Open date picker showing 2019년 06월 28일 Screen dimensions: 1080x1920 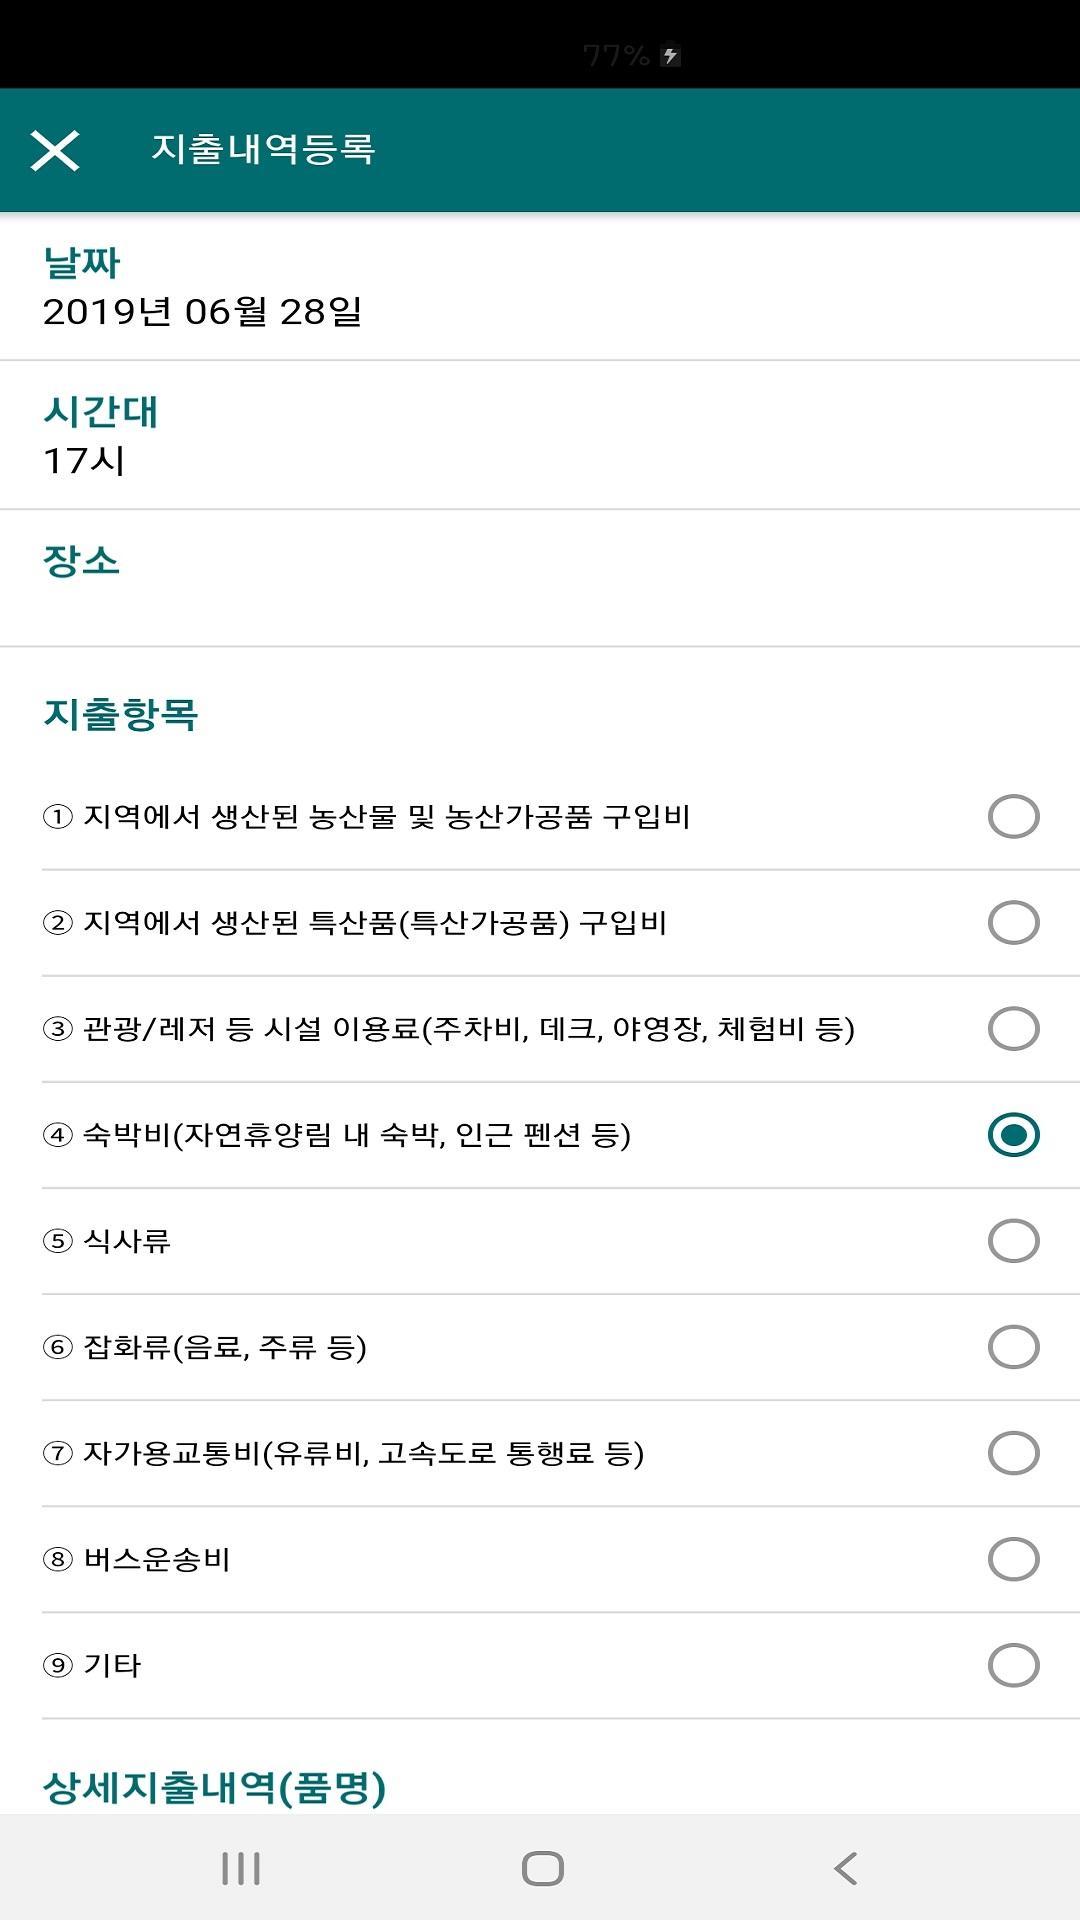tap(202, 312)
